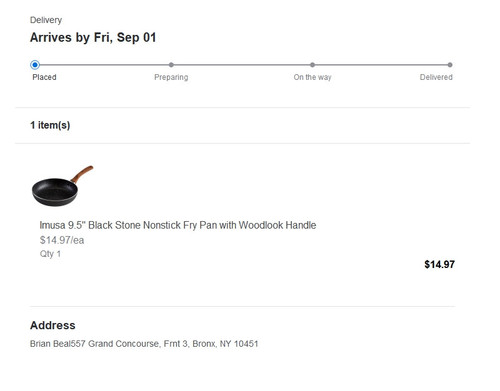The image size is (500, 391).
Task: Click the Arrives by Fri, Sep 01 heading
Action: [x=93, y=37]
